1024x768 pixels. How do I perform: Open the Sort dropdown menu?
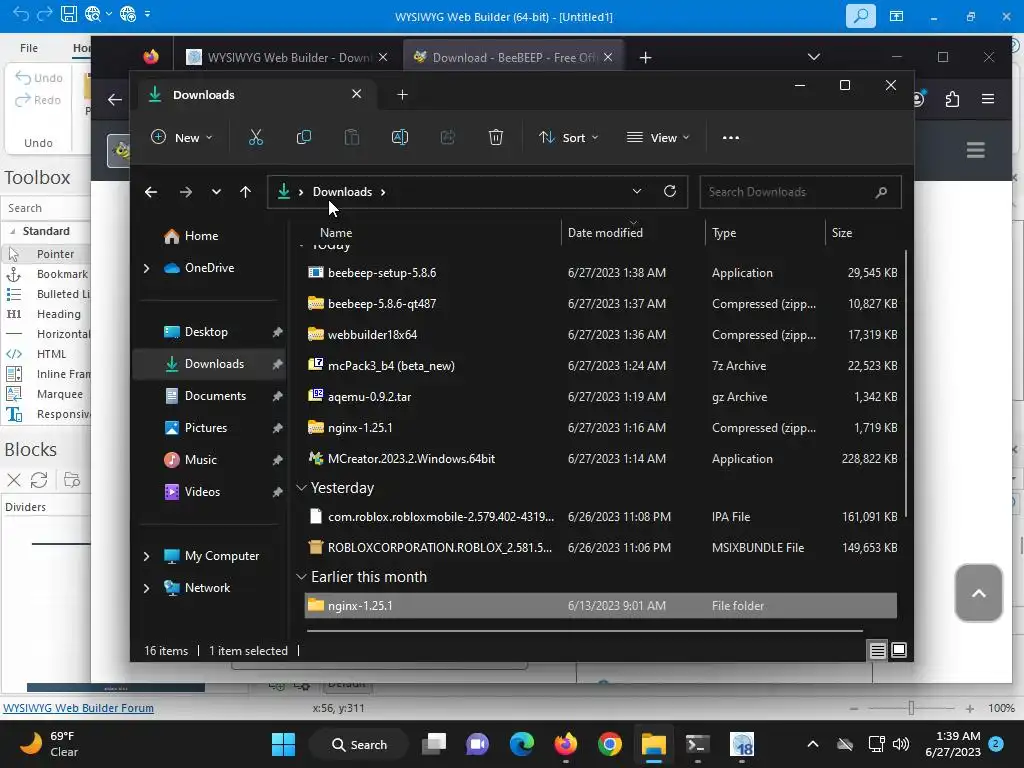568,138
